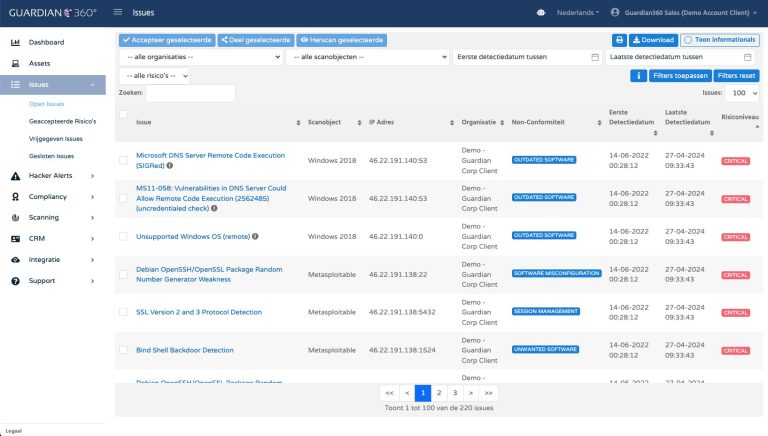Open Assets from the sidebar
768x436 pixels.
pyautogui.click(x=39, y=64)
